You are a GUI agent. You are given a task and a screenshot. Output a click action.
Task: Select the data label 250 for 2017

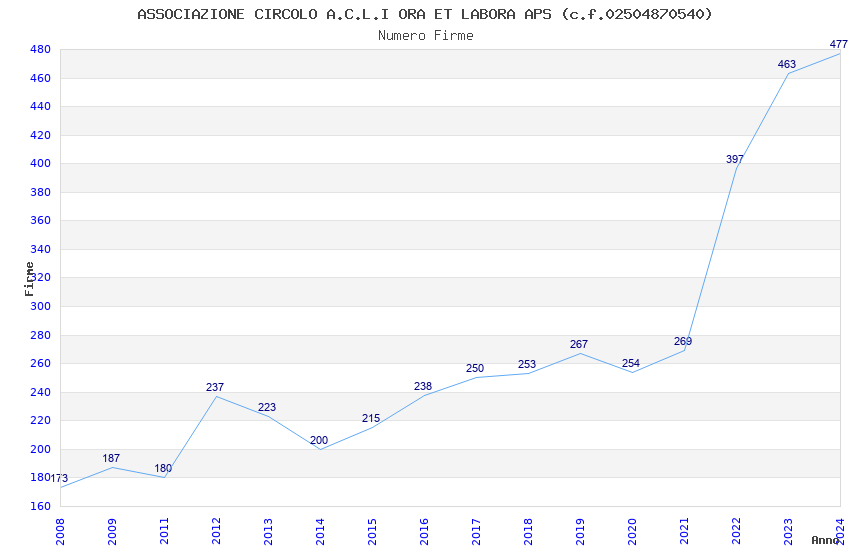tap(475, 368)
